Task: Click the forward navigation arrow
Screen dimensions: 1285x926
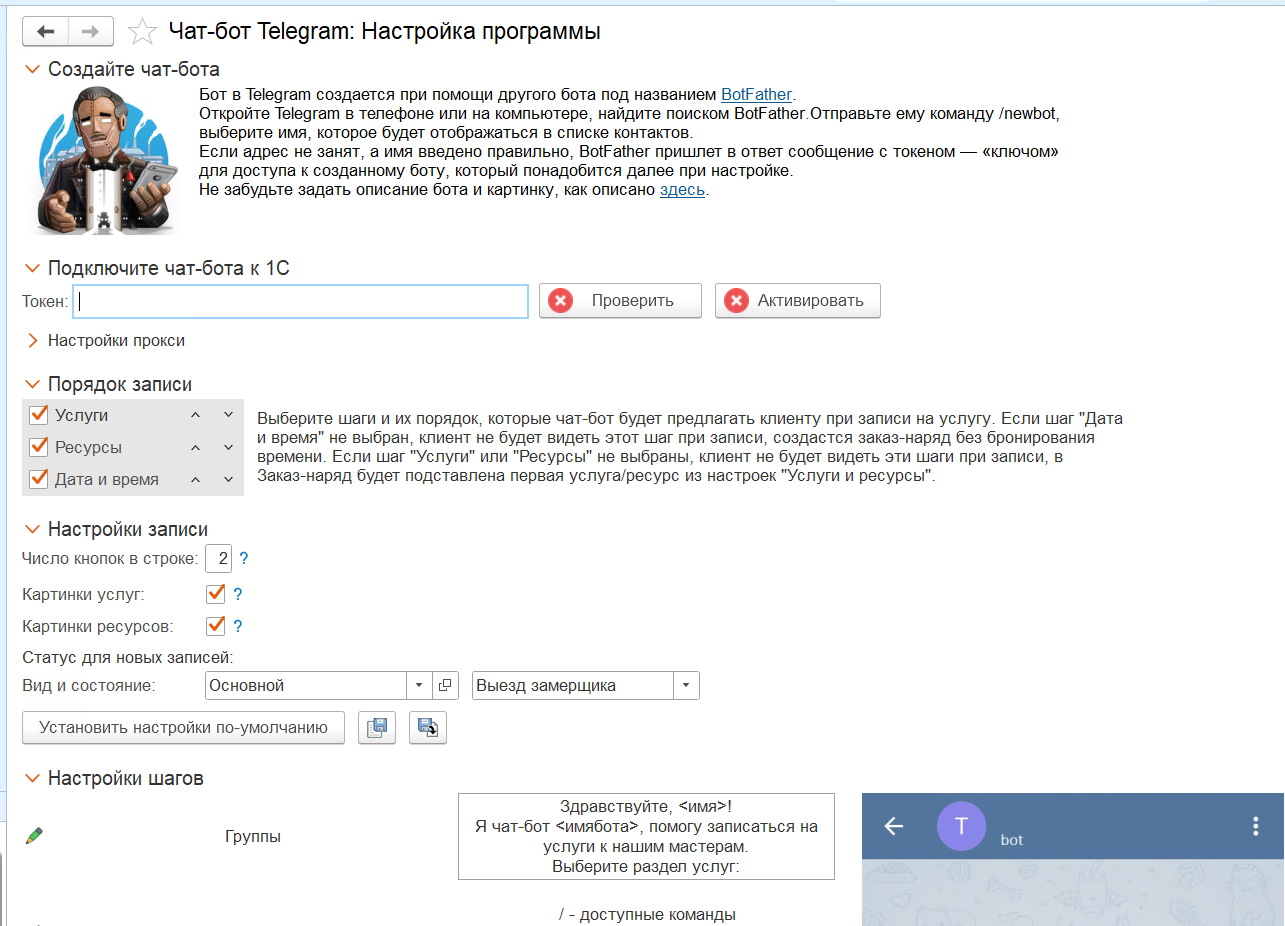Action: point(91,32)
